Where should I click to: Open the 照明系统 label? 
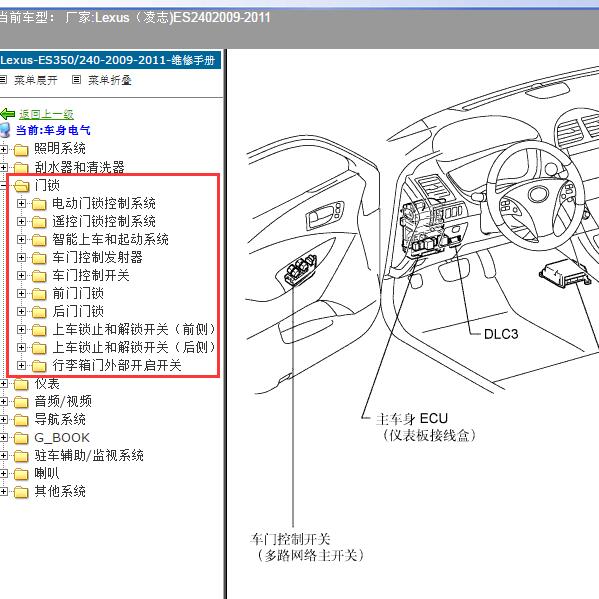(60, 148)
